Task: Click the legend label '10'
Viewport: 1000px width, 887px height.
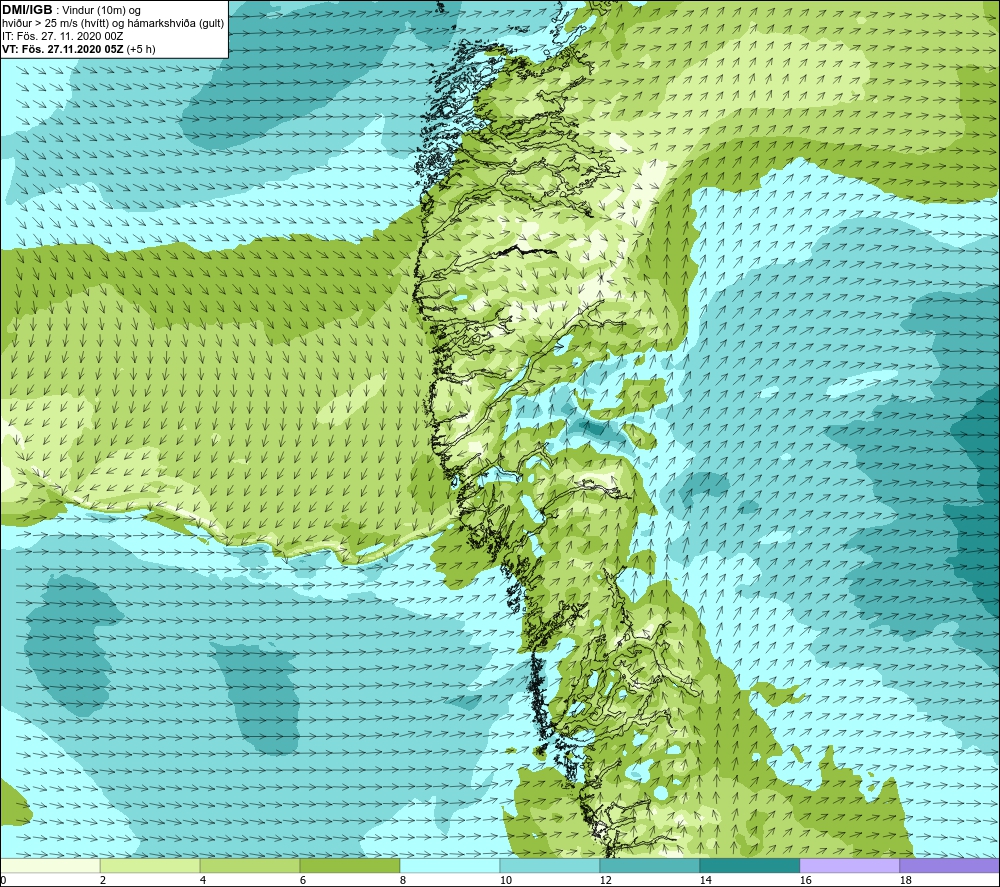Action: pos(505,880)
